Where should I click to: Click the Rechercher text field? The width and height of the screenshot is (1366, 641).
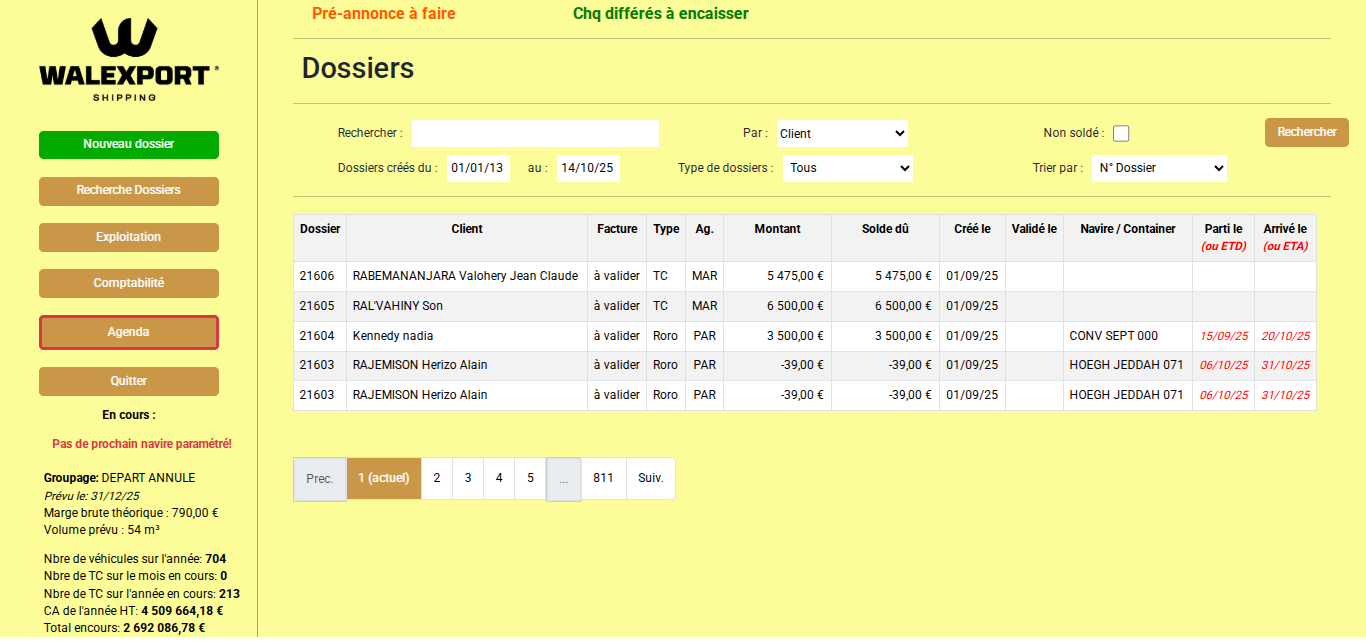pos(535,133)
